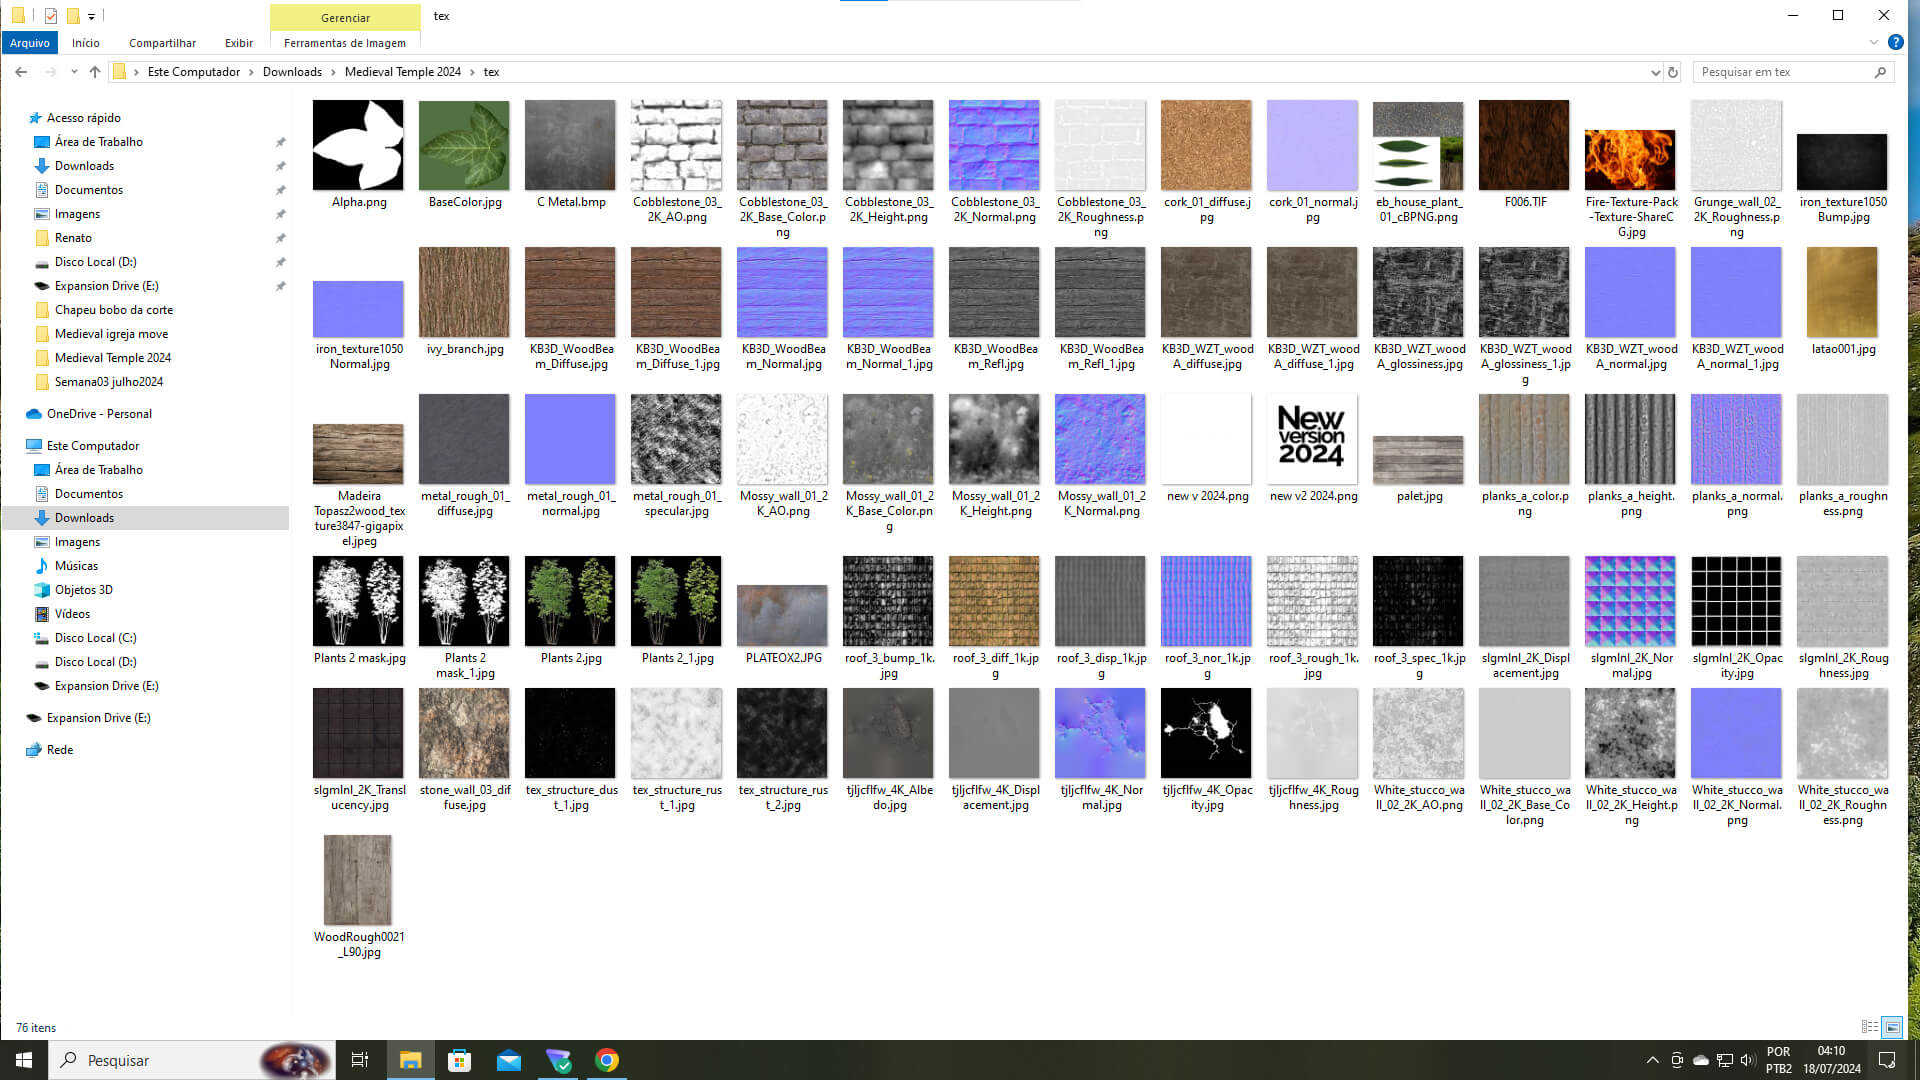Switch to details list view icon

point(1869,1027)
